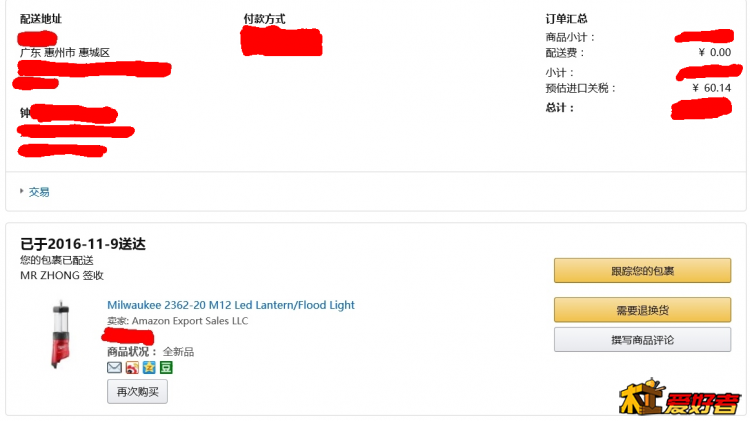
Task: Click the 木工爱好者 watermark logo
Action: point(679,400)
